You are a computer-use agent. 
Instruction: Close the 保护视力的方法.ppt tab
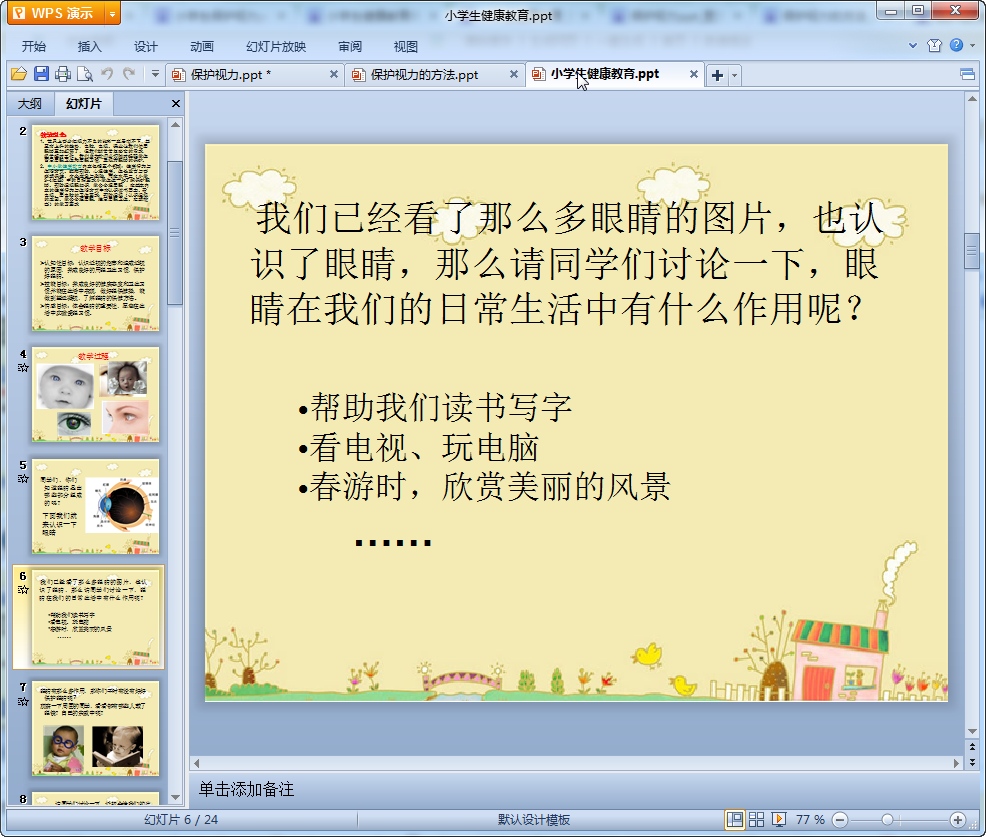click(x=514, y=74)
